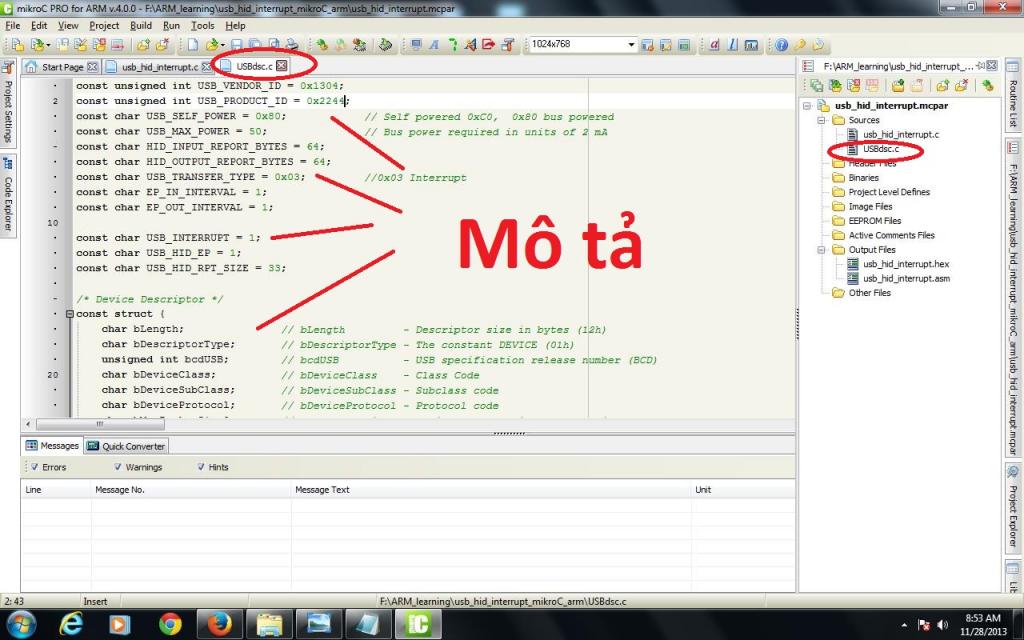Toggle the Errors checkbox
This screenshot has height=640, width=1024.
[x=35, y=467]
